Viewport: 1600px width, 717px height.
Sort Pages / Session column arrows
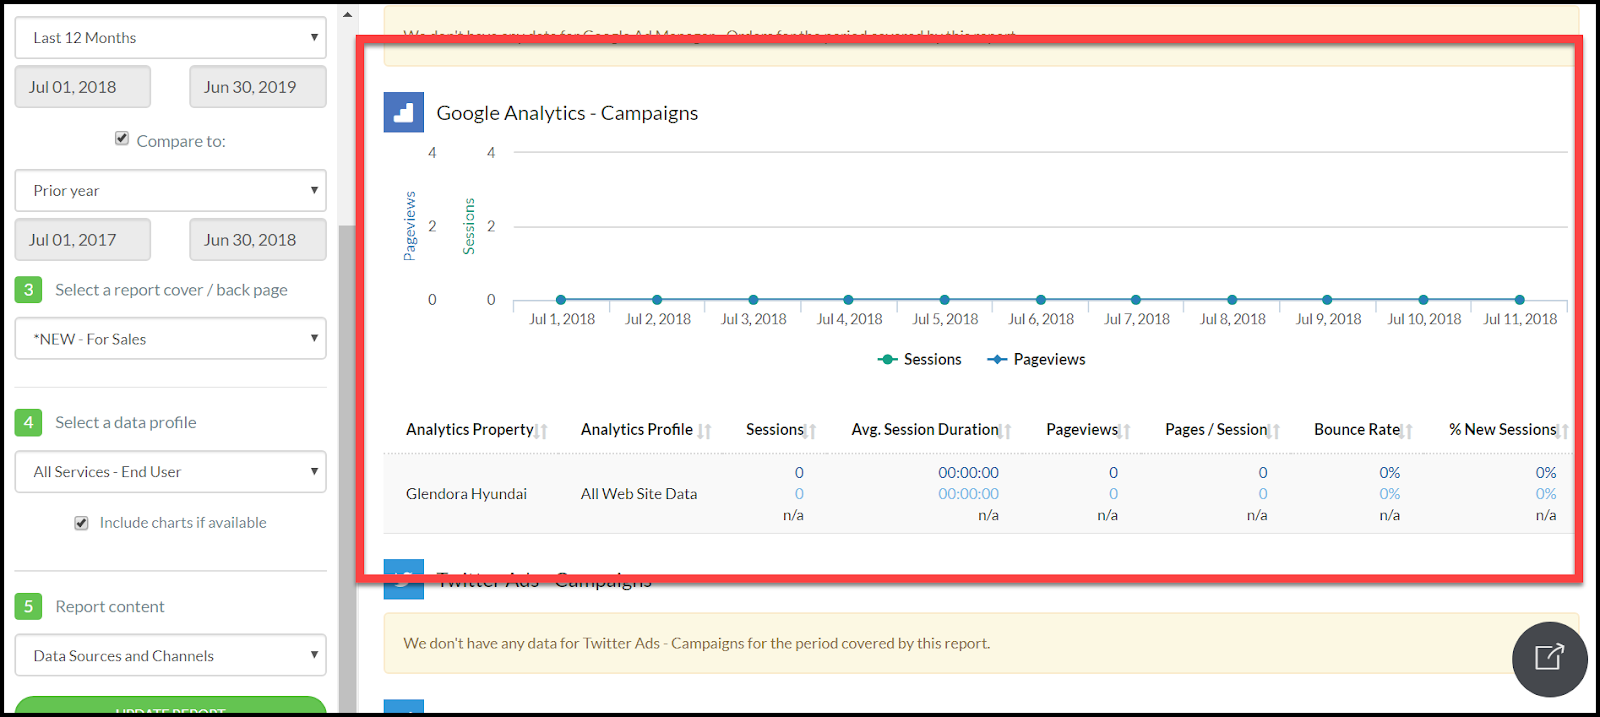[x=1273, y=431]
